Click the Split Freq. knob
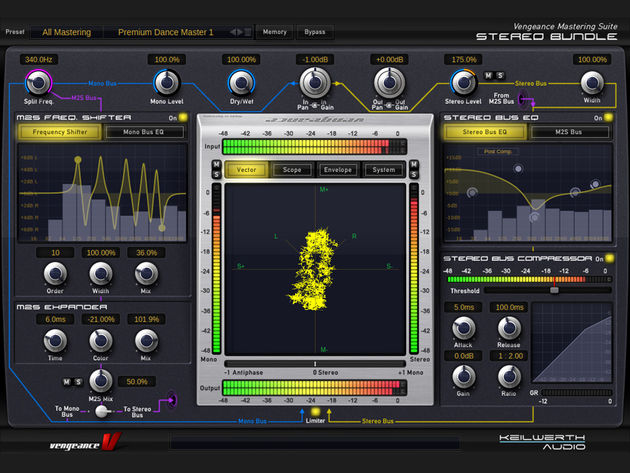630x473 pixels. 39,83
